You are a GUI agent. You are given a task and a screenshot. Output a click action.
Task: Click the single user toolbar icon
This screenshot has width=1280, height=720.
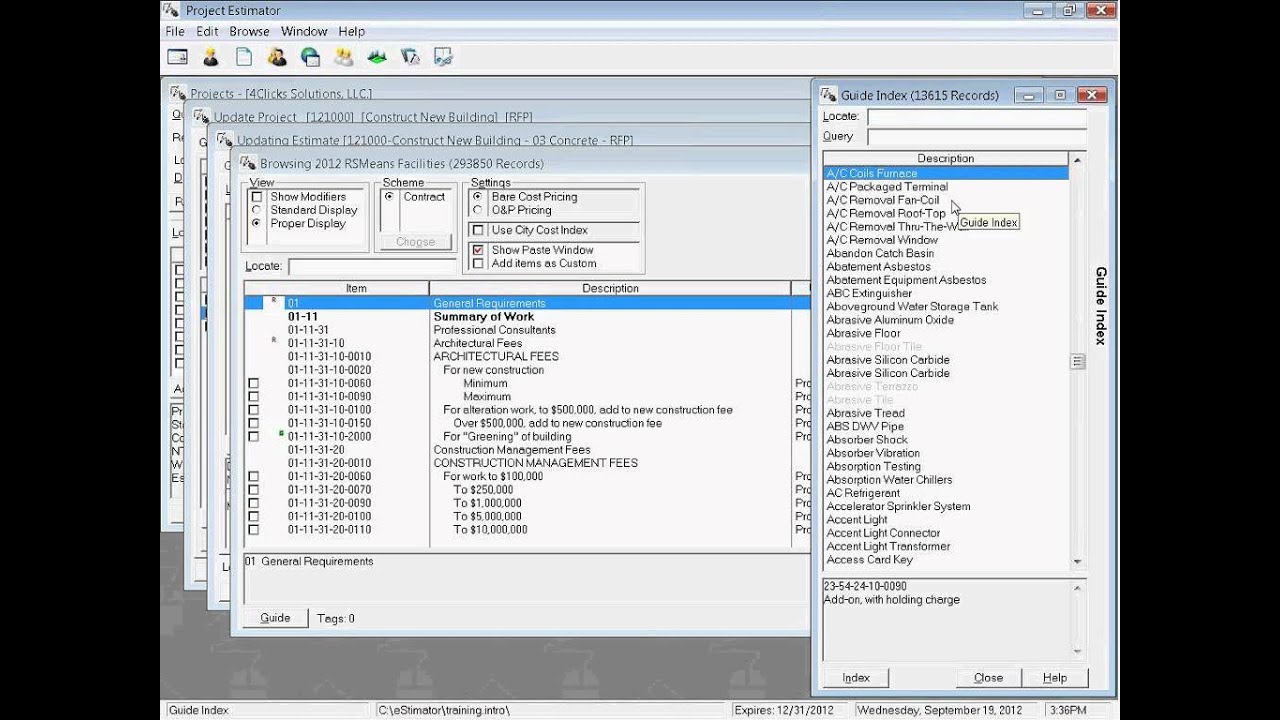point(210,57)
